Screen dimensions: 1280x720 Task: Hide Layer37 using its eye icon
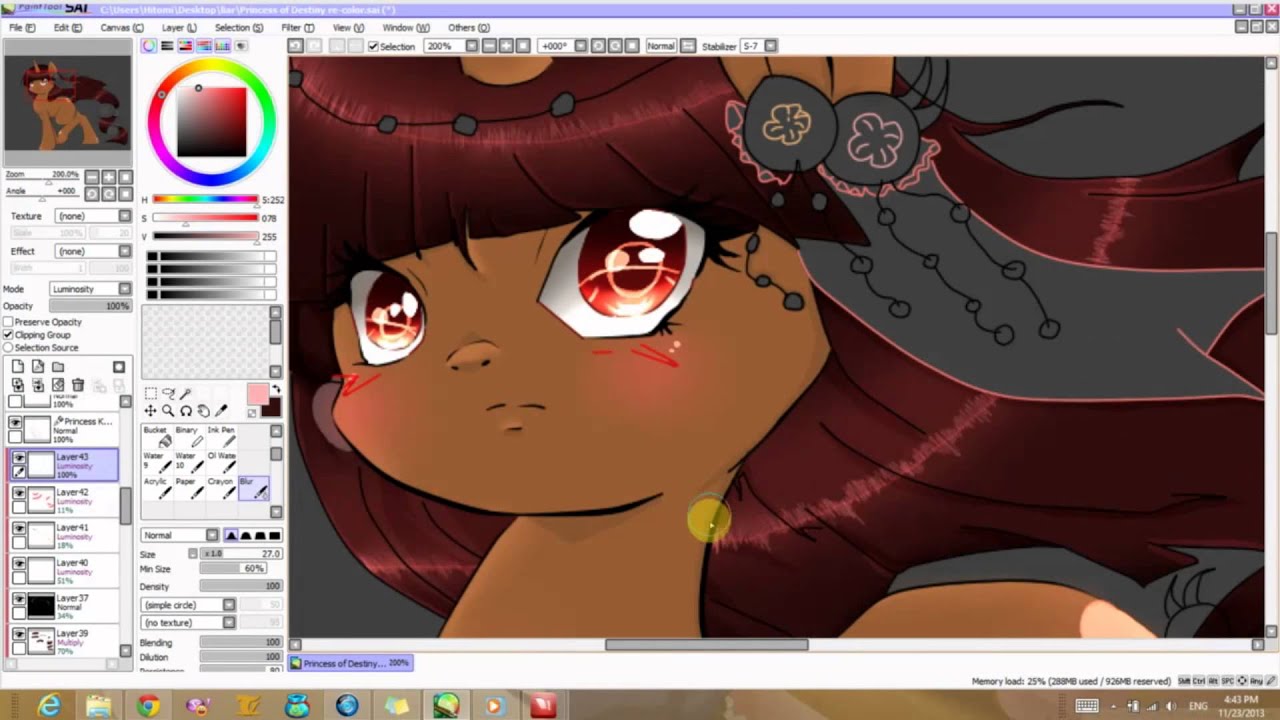[x=18, y=598]
